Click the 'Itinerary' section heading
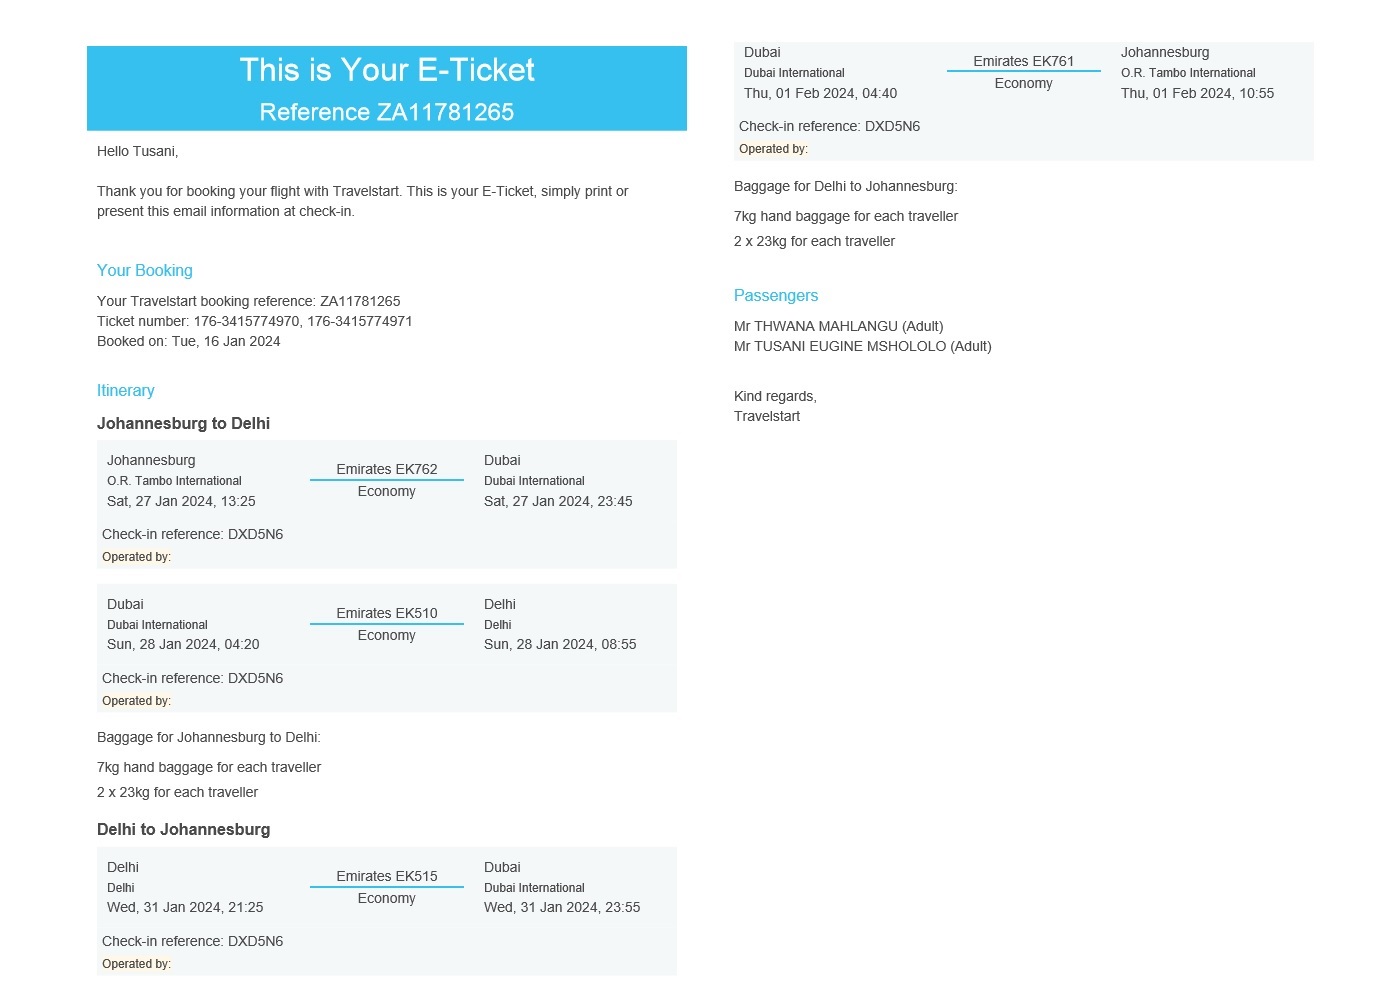 coord(126,390)
